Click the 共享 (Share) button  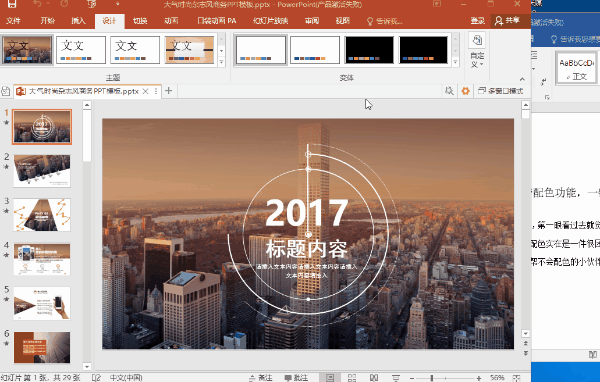(507, 21)
